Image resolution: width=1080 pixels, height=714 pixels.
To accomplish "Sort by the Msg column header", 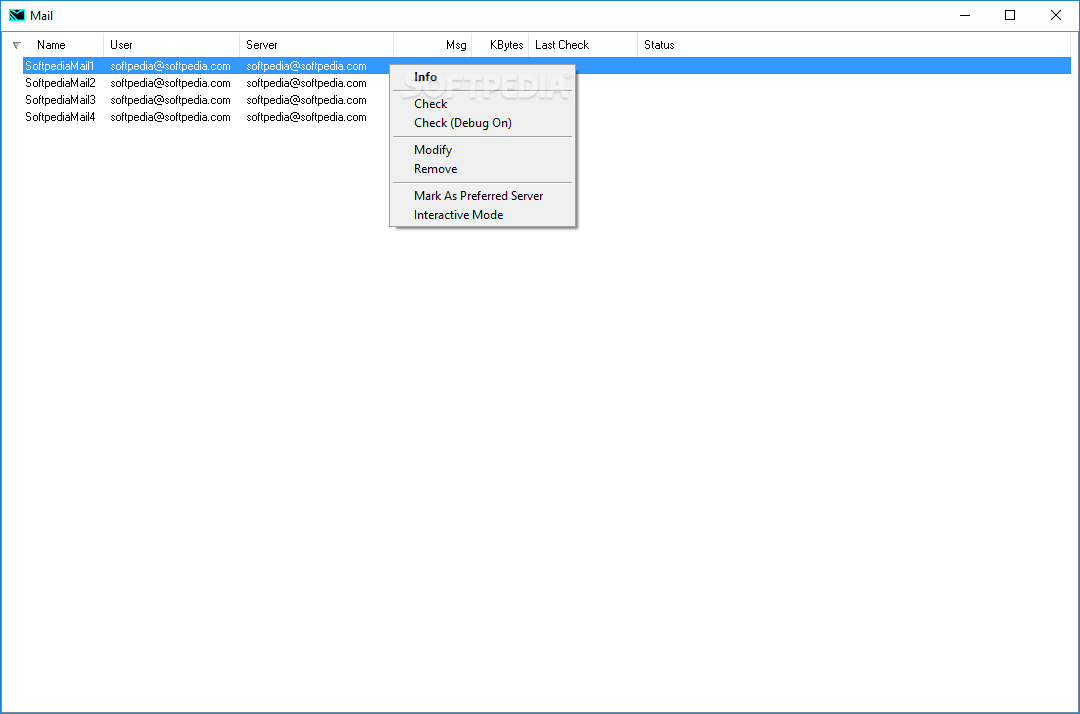I will pos(433,45).
